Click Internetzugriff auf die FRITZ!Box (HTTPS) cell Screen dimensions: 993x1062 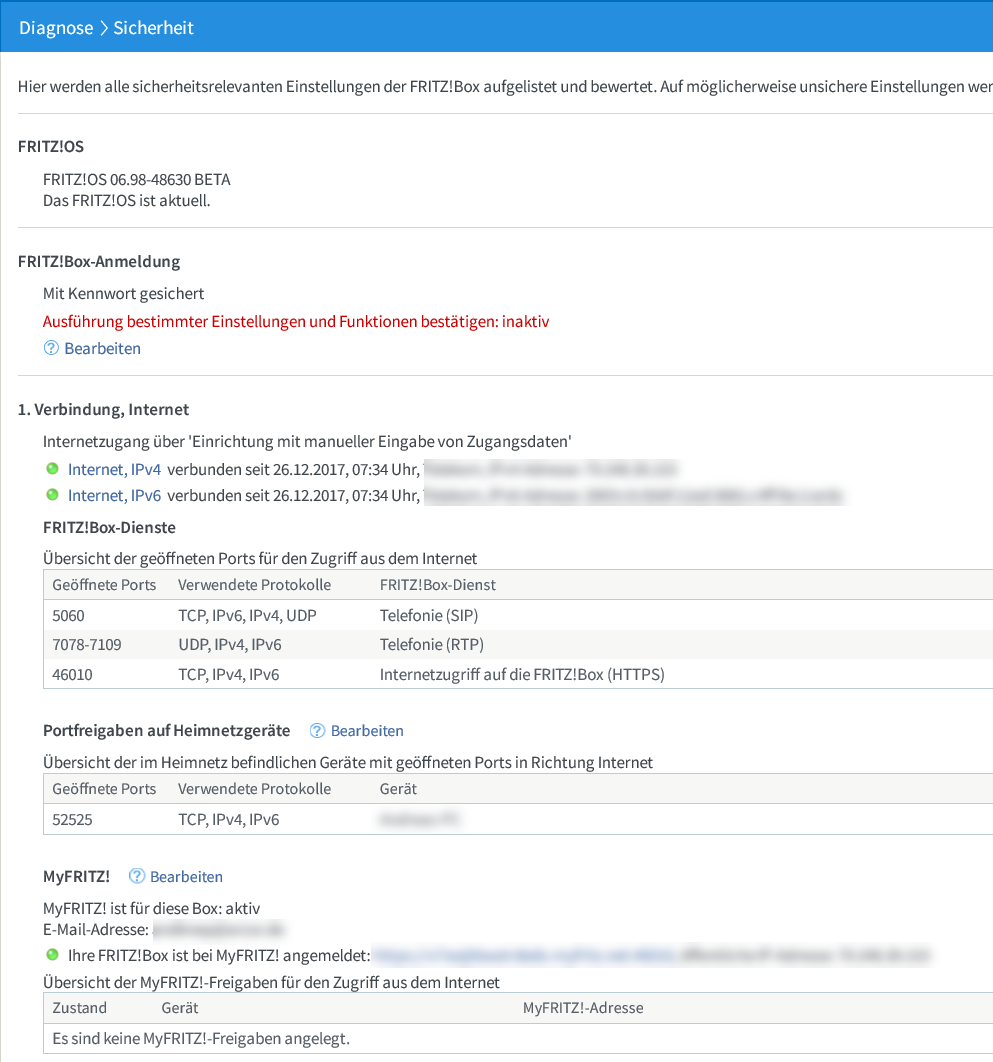pos(522,675)
